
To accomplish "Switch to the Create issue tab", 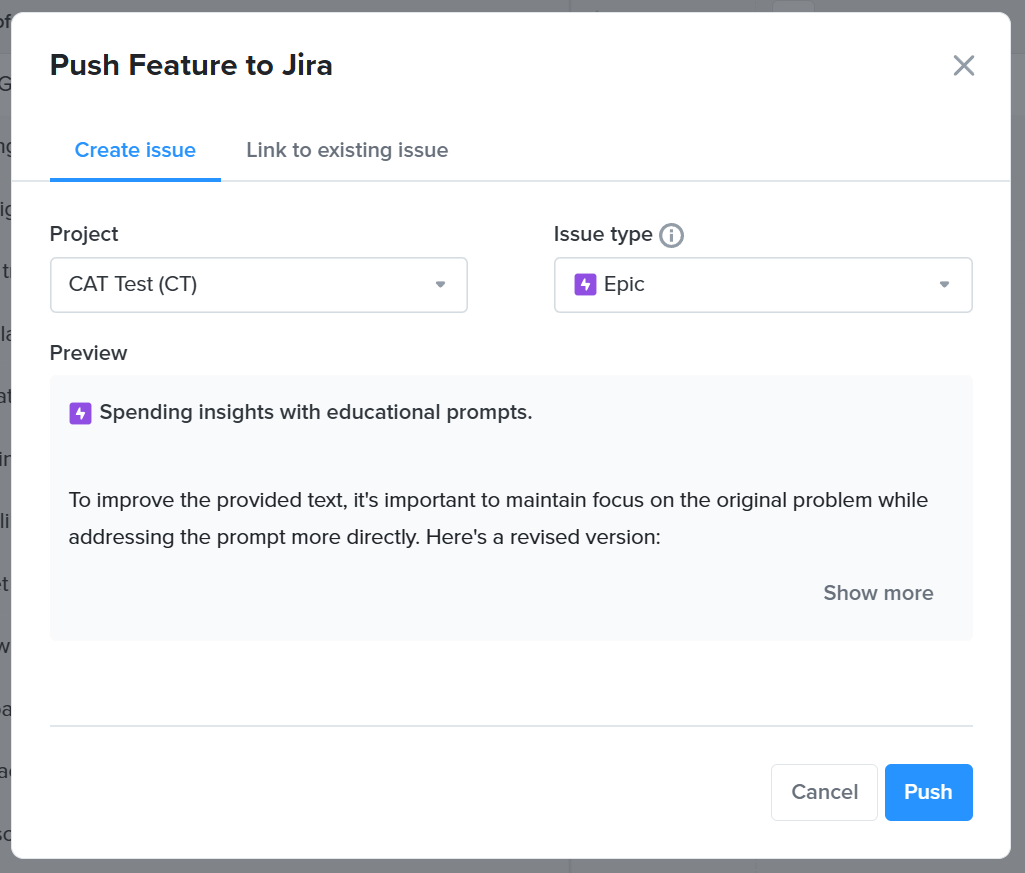I will (135, 150).
